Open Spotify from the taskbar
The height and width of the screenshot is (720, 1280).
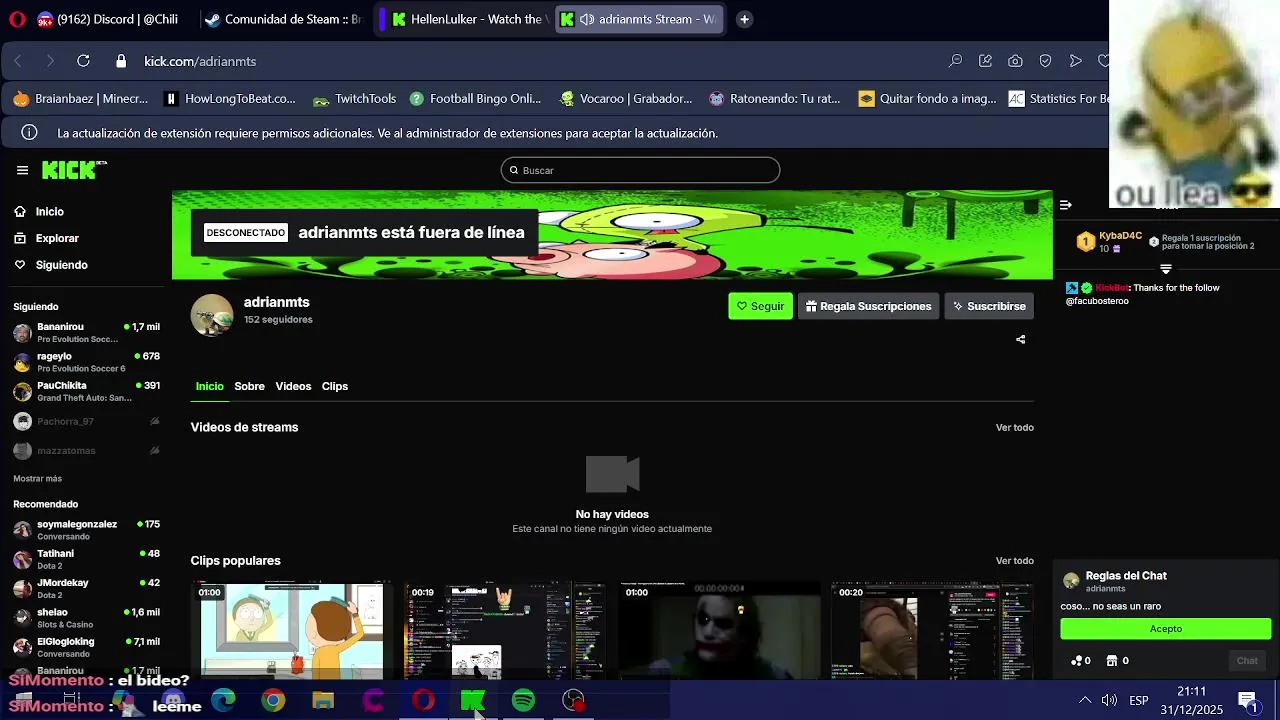coord(523,701)
